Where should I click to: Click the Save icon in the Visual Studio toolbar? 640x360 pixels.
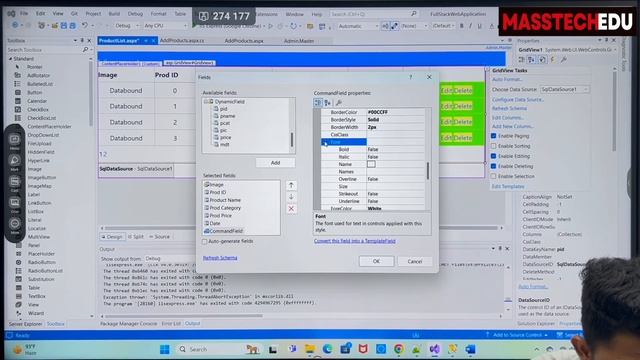(x=64, y=25)
